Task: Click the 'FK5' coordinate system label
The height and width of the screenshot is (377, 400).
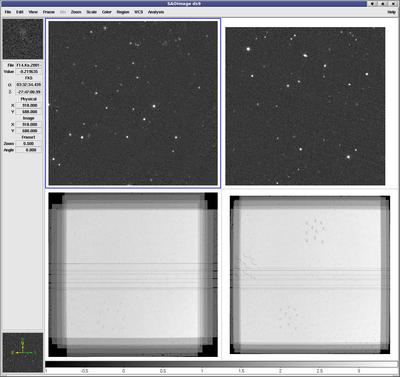Action: click(x=29, y=78)
